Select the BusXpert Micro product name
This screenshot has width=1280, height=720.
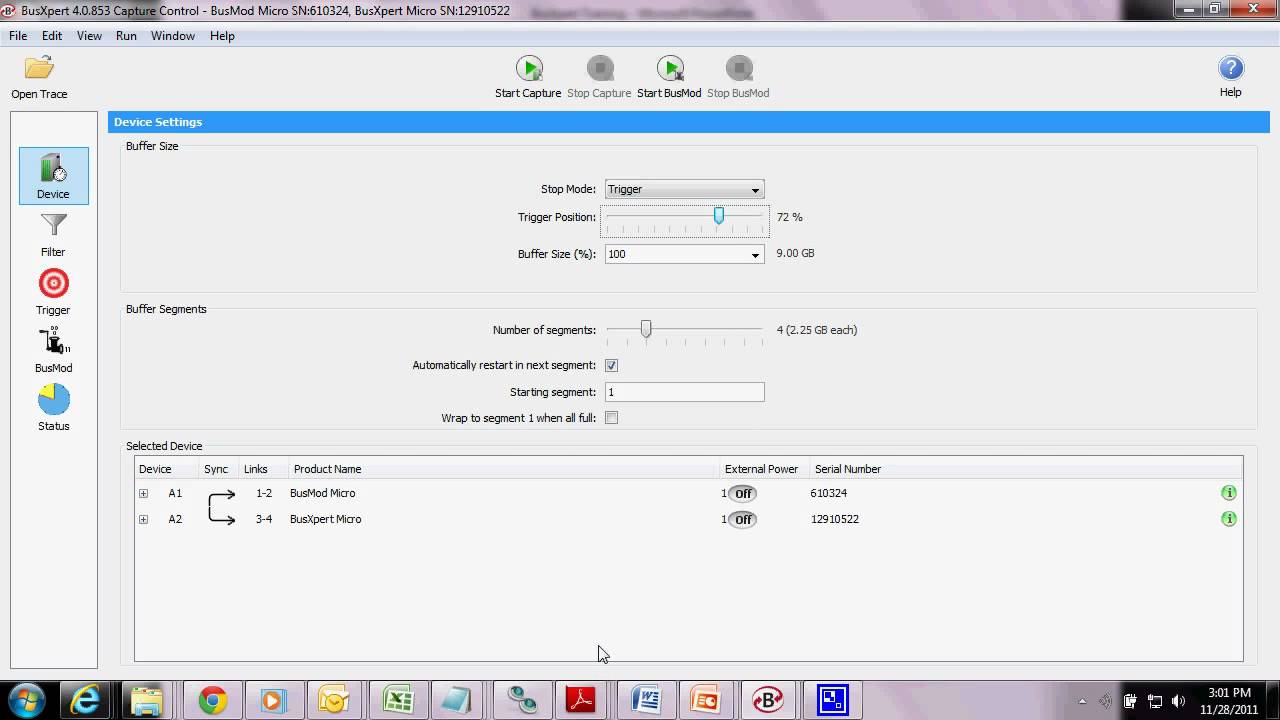[x=325, y=519]
